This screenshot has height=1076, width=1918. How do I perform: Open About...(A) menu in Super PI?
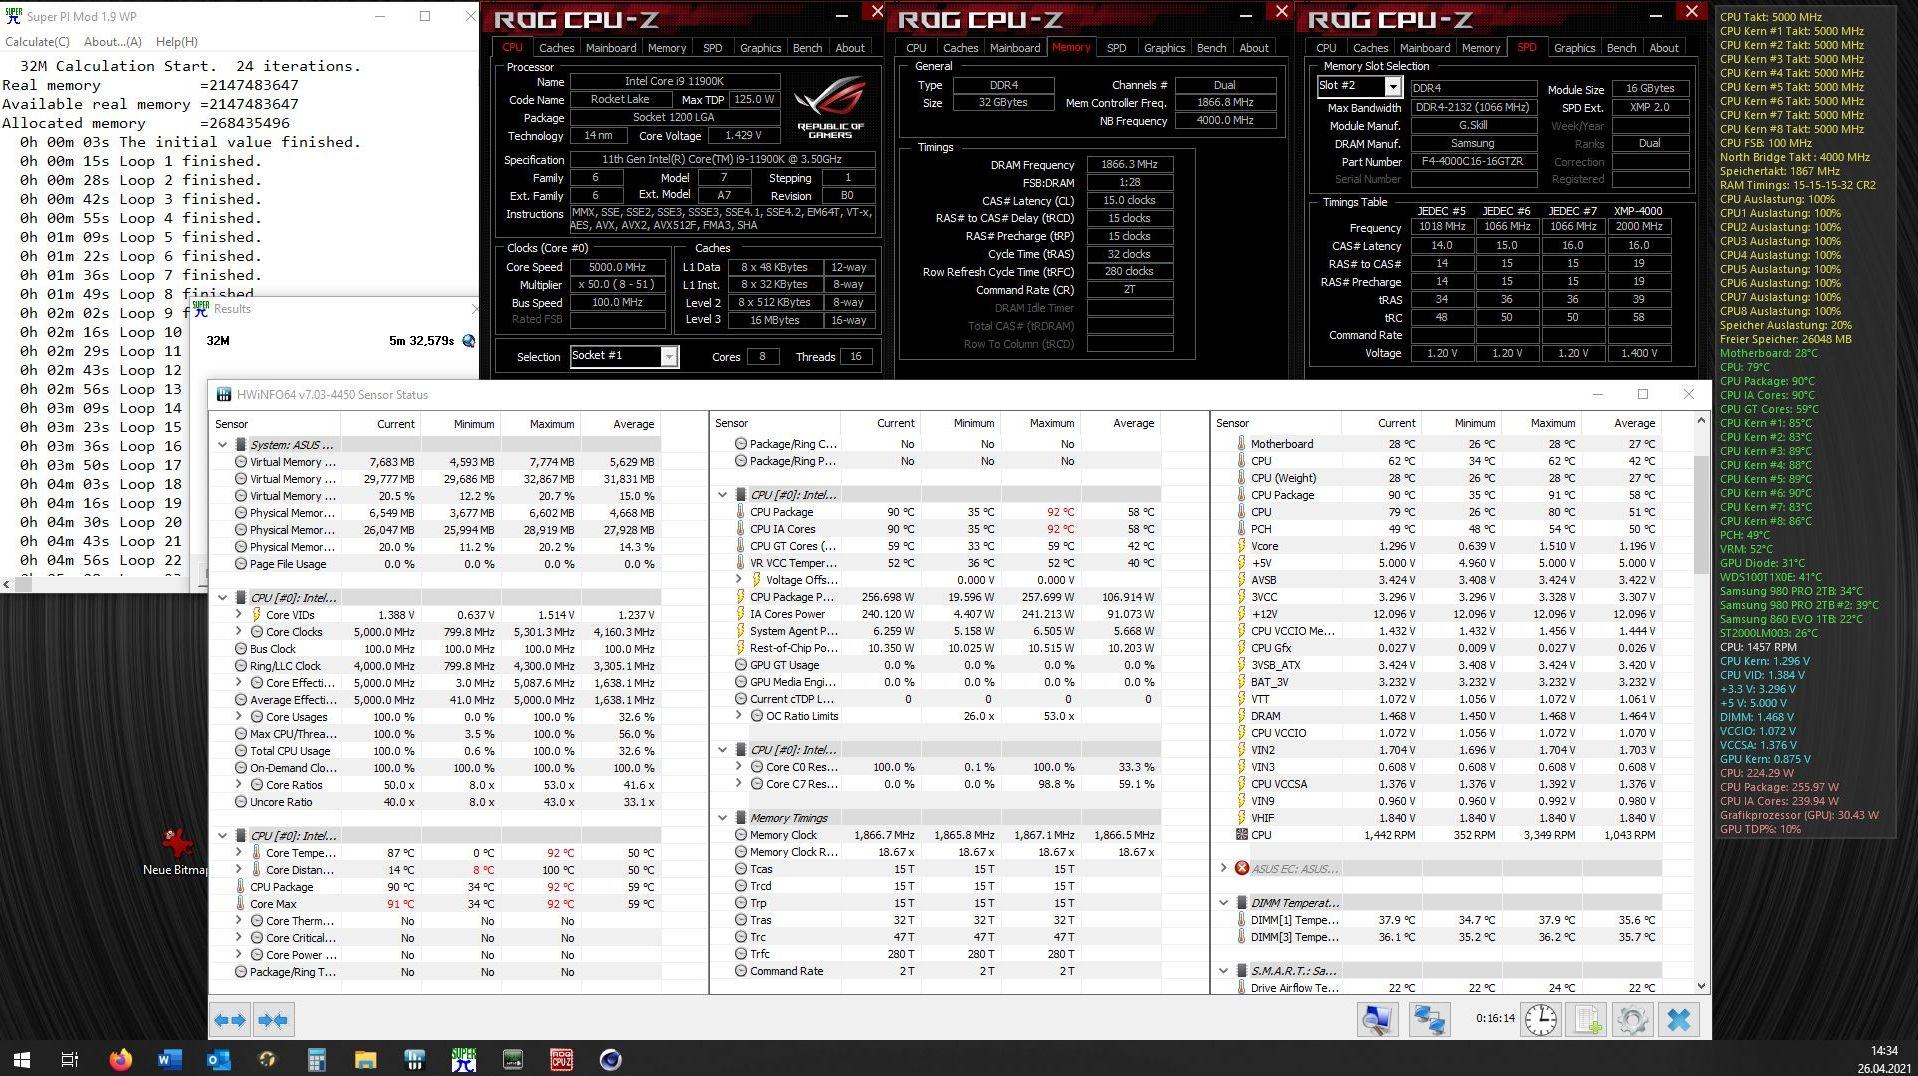coord(113,42)
